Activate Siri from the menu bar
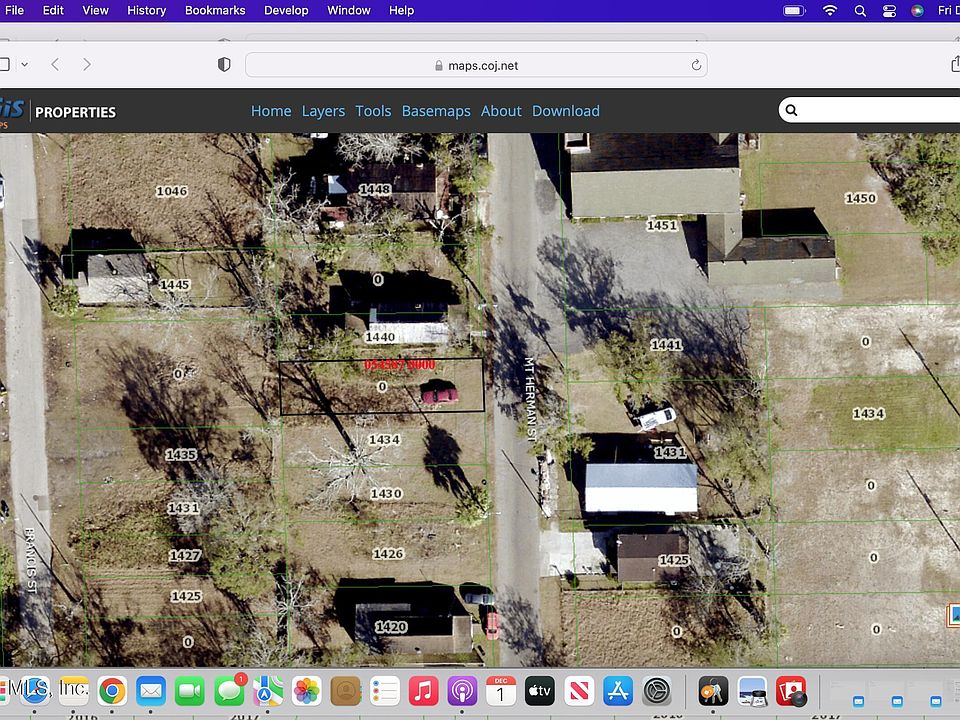Image resolution: width=960 pixels, height=720 pixels. click(917, 10)
